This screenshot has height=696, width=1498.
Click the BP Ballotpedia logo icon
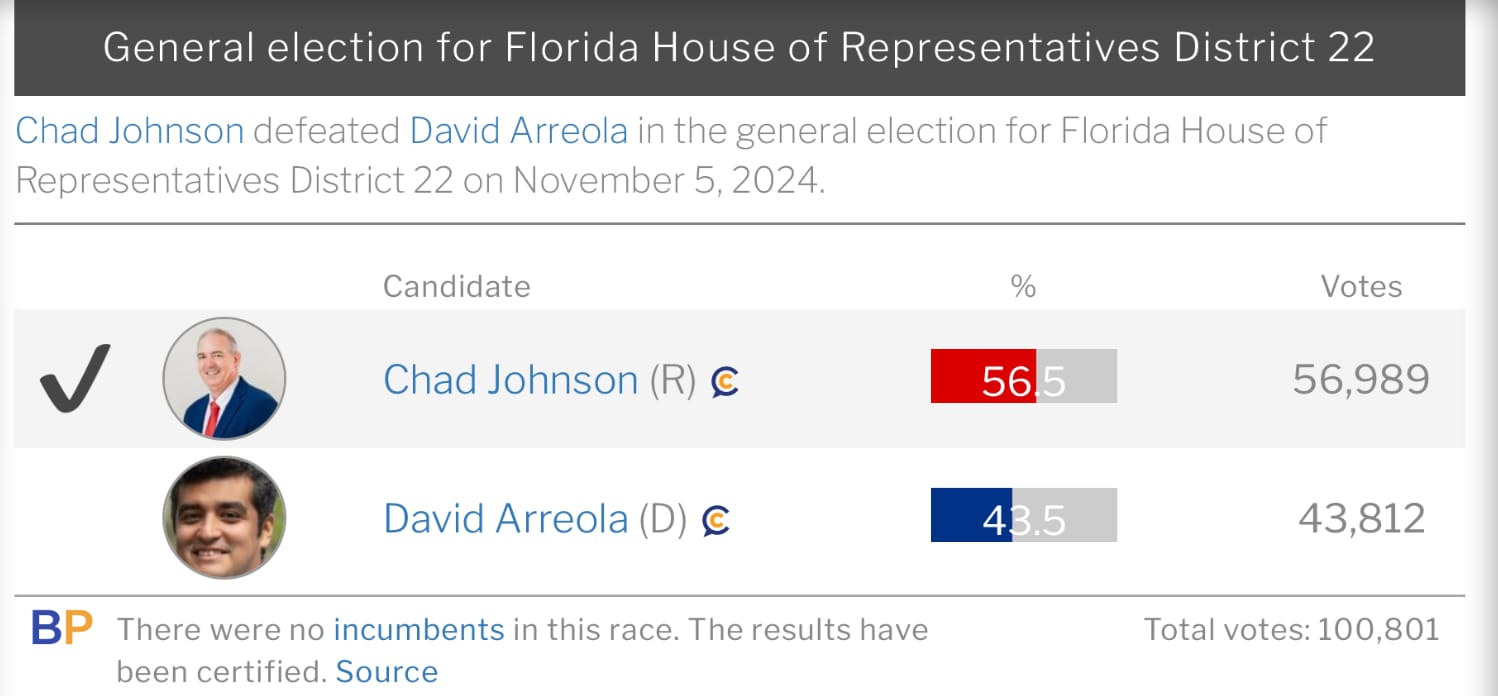coord(62,628)
